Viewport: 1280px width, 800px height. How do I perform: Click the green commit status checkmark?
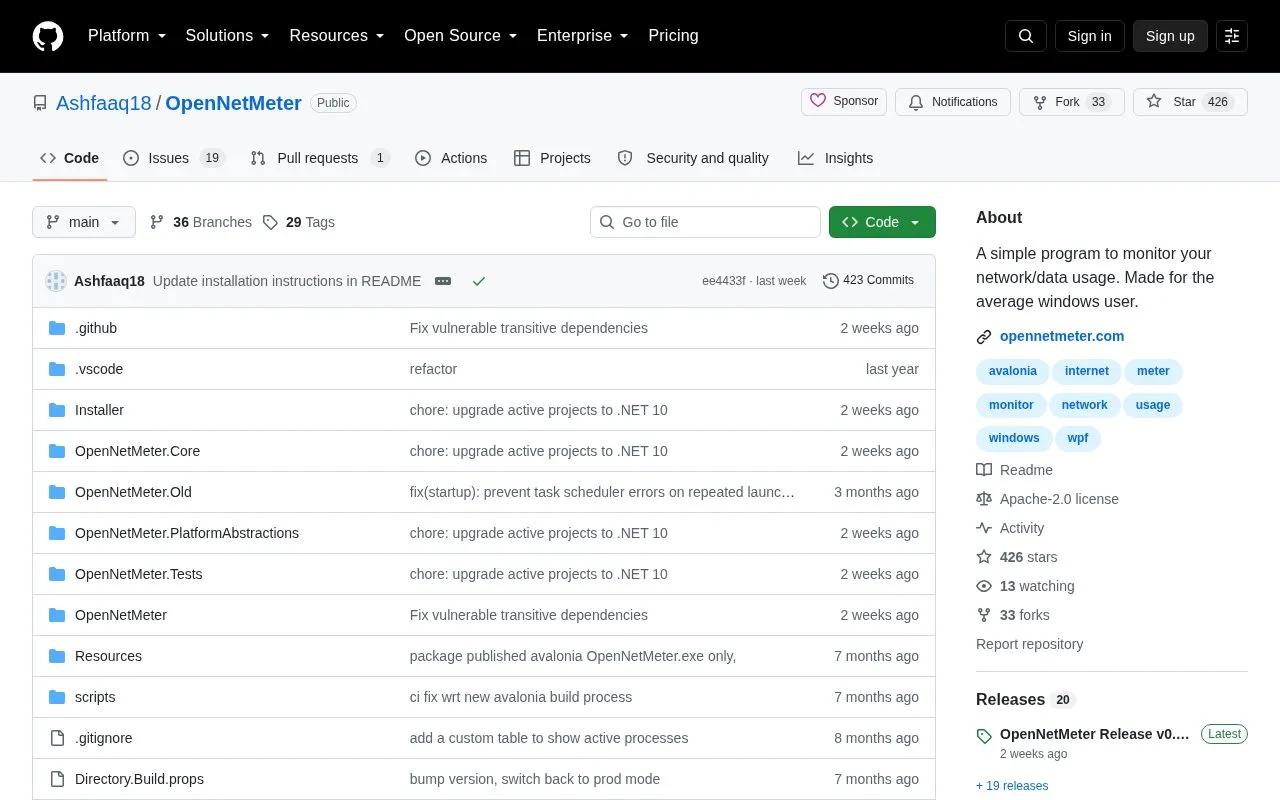pyautogui.click(x=479, y=281)
